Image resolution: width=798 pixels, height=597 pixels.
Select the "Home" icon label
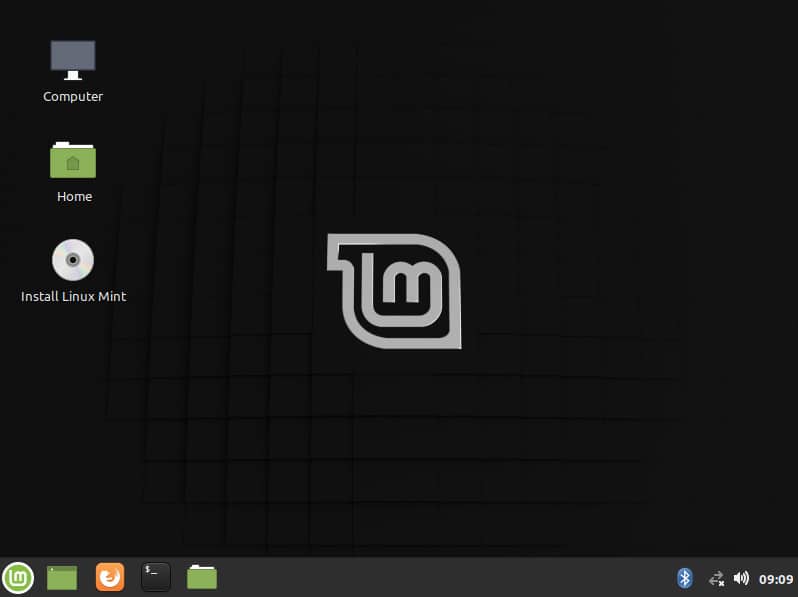(x=74, y=196)
